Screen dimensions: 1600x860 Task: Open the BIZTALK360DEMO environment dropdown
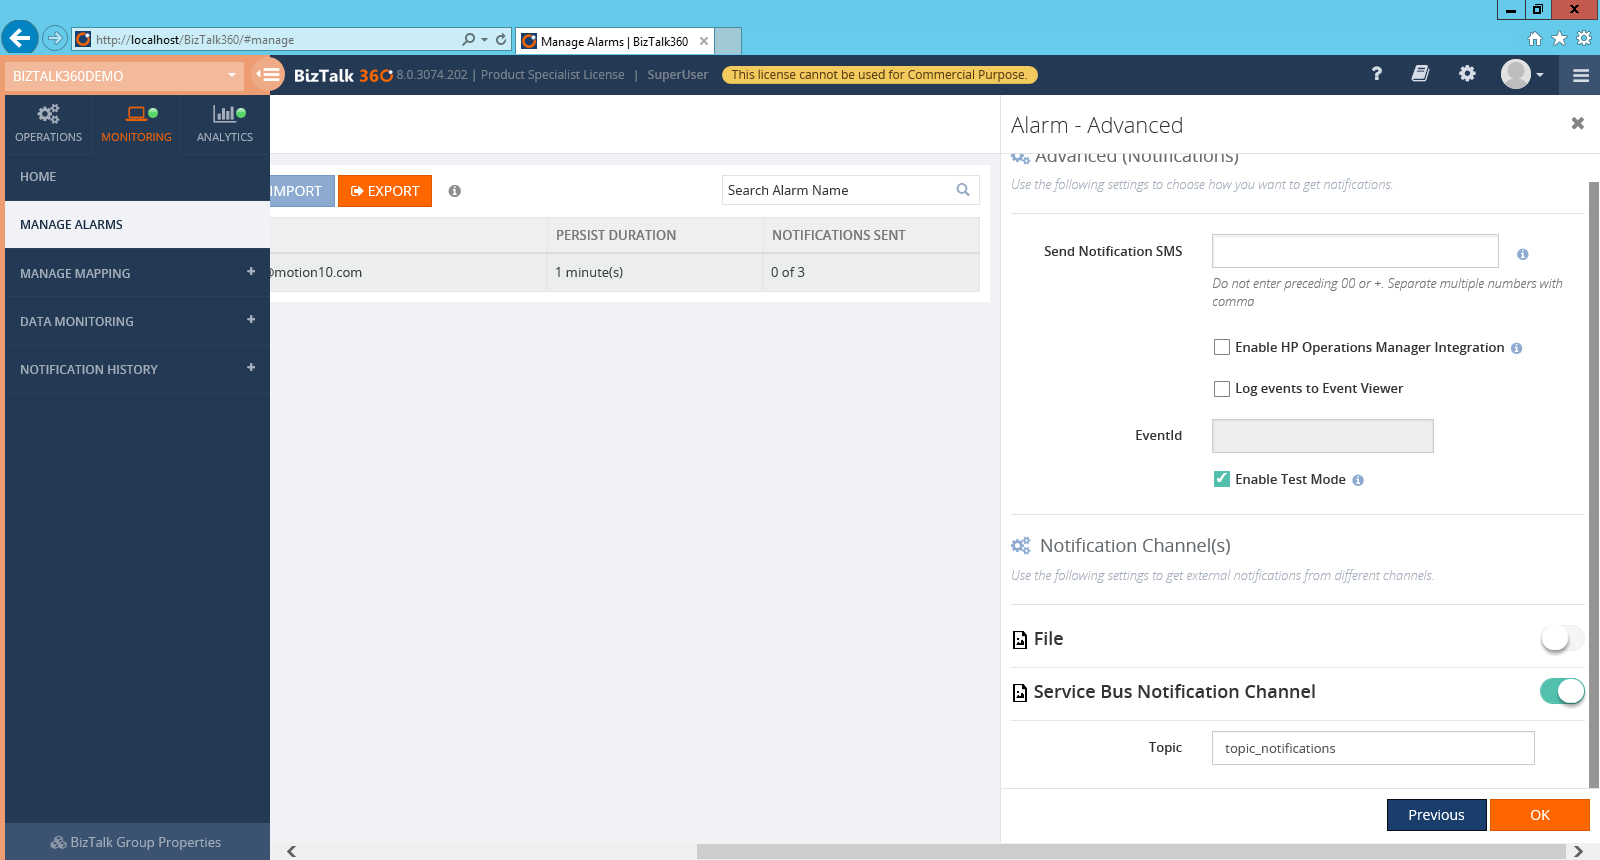(x=124, y=75)
